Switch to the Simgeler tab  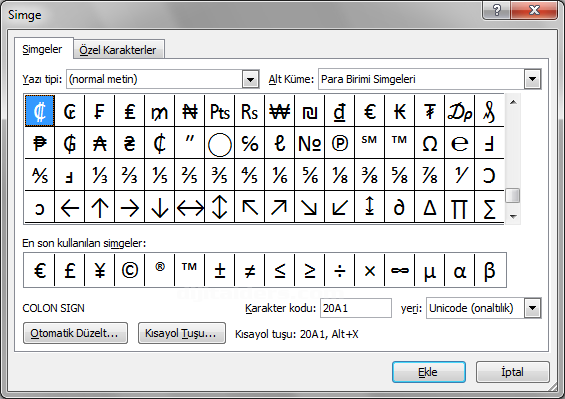42,49
